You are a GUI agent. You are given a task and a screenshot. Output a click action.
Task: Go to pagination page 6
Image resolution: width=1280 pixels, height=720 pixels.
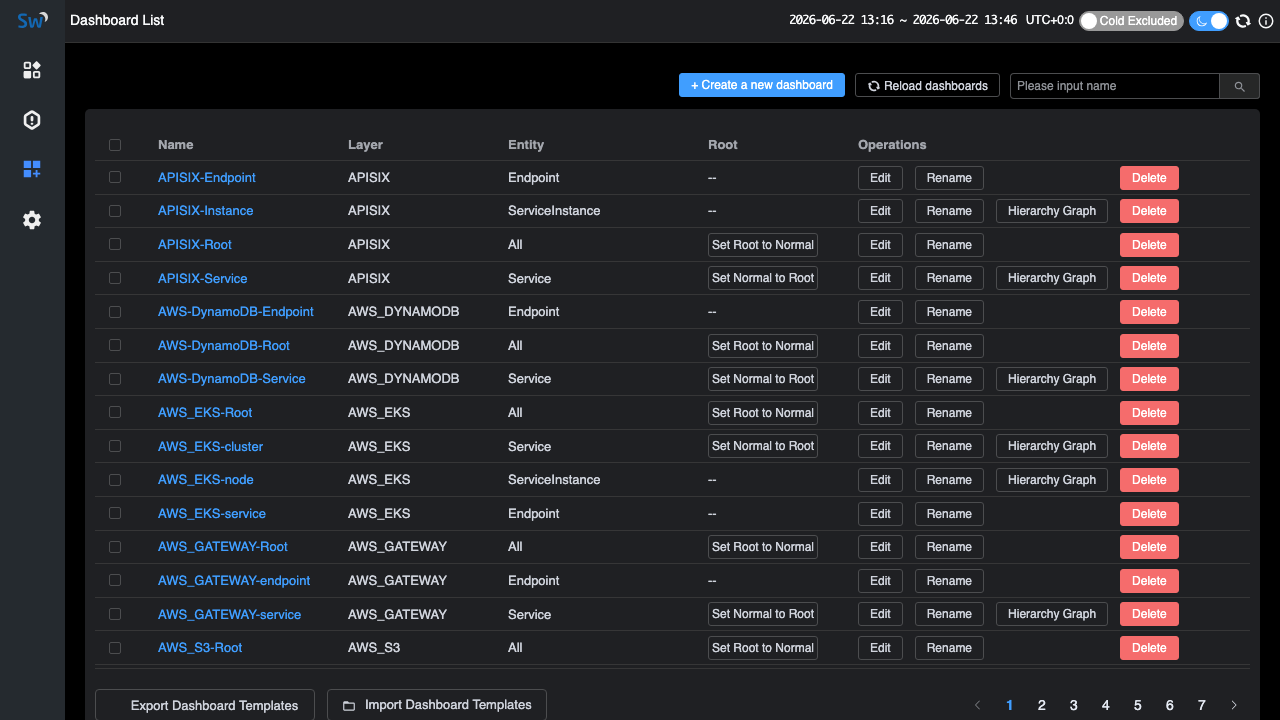1170,705
